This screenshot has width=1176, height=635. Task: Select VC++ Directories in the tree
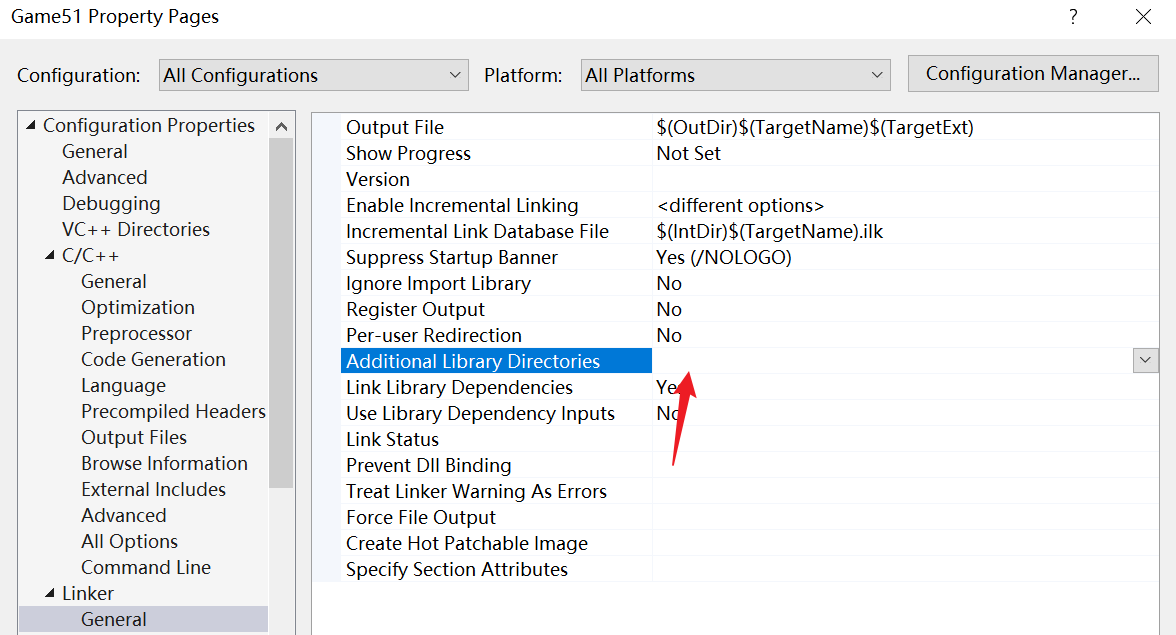(x=136, y=230)
